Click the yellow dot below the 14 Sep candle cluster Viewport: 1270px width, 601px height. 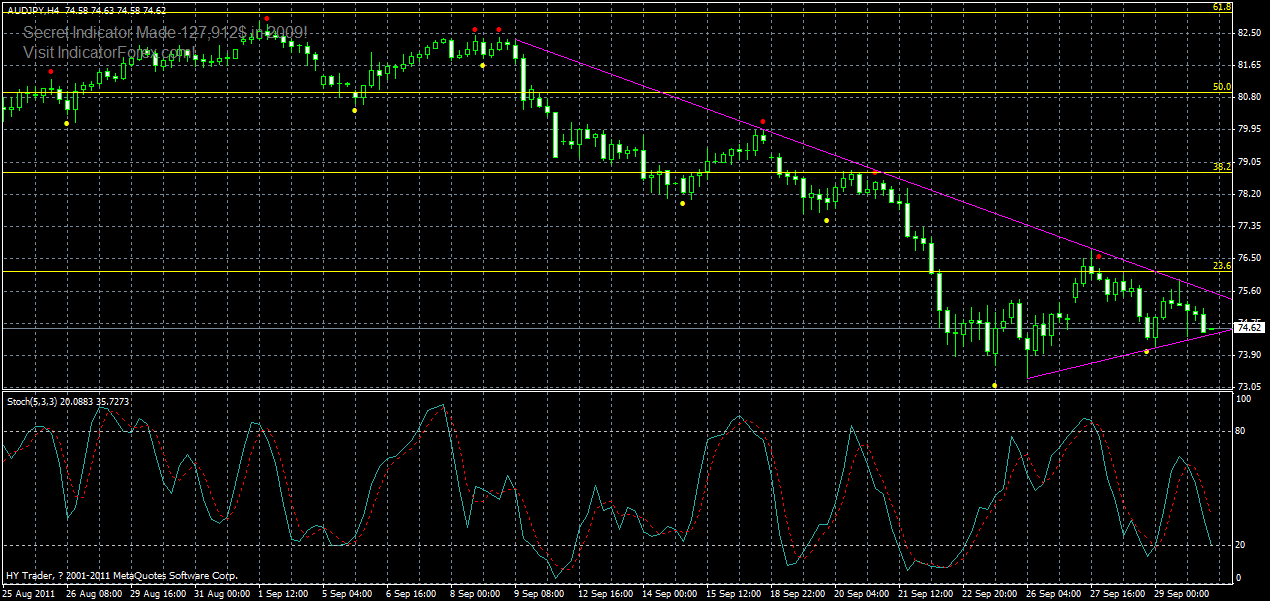(682, 204)
